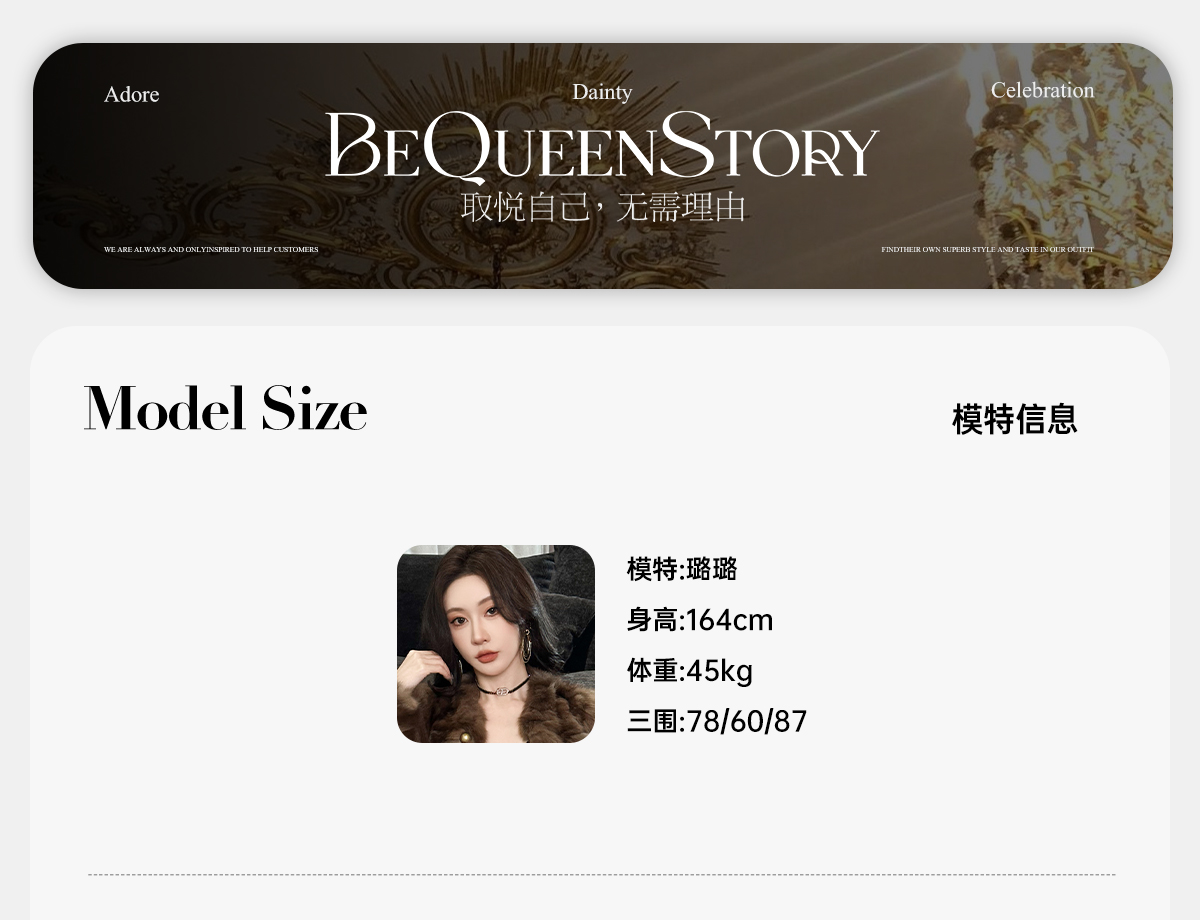Click the BeQueenStory banner logo
Screen dimensions: 1200x920
click(x=602, y=146)
